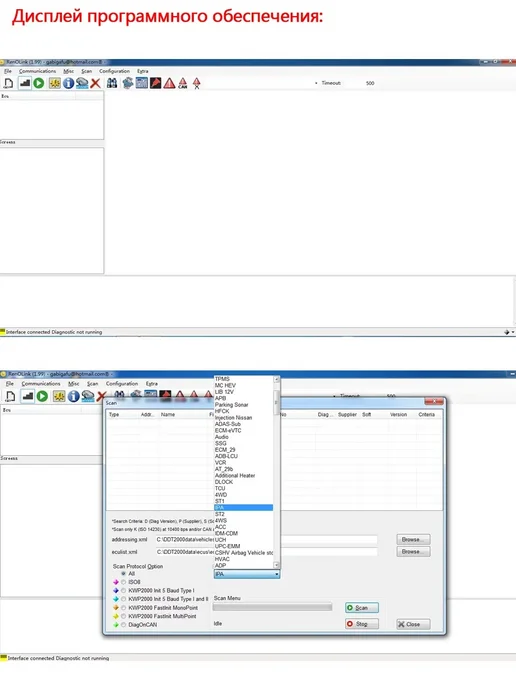Click the blue Info icon in lower window toolbar
This screenshot has height=688, width=516.
tap(73, 396)
